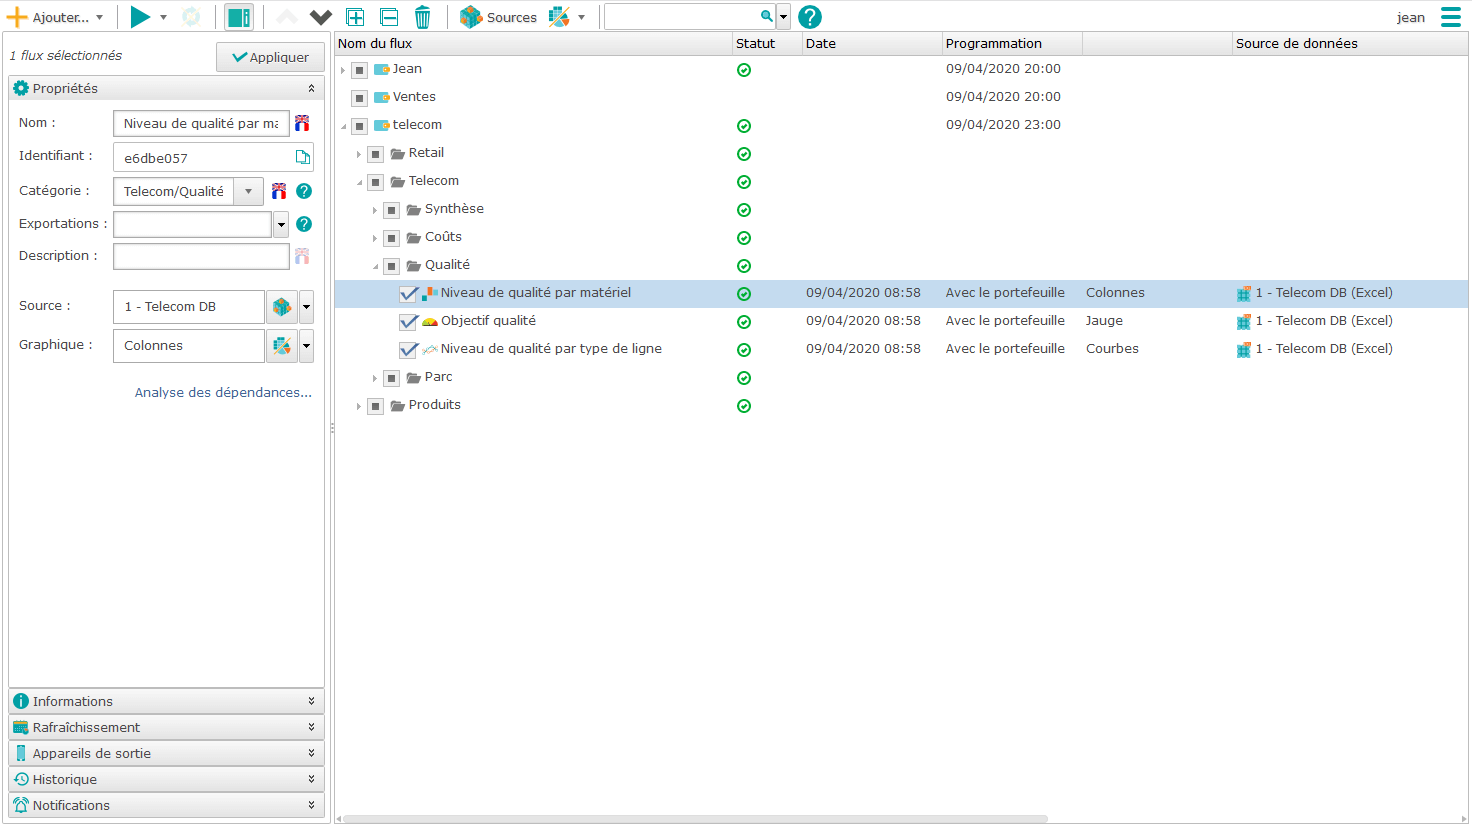Sort by Programmation column header
The height and width of the screenshot is (825, 1472).
coord(1012,43)
